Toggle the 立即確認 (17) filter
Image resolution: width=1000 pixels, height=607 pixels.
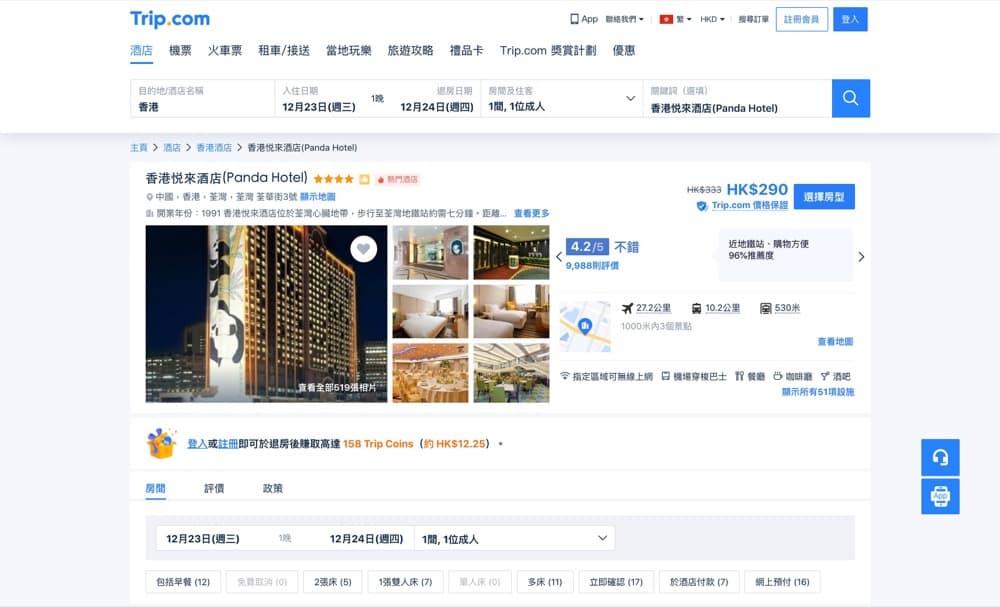(616, 581)
